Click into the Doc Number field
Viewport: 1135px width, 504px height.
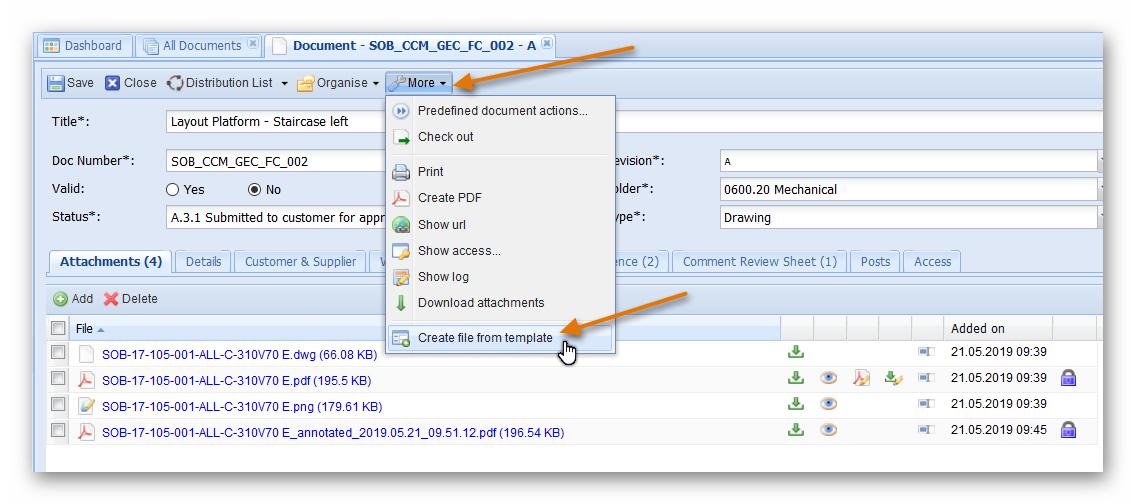tap(277, 161)
